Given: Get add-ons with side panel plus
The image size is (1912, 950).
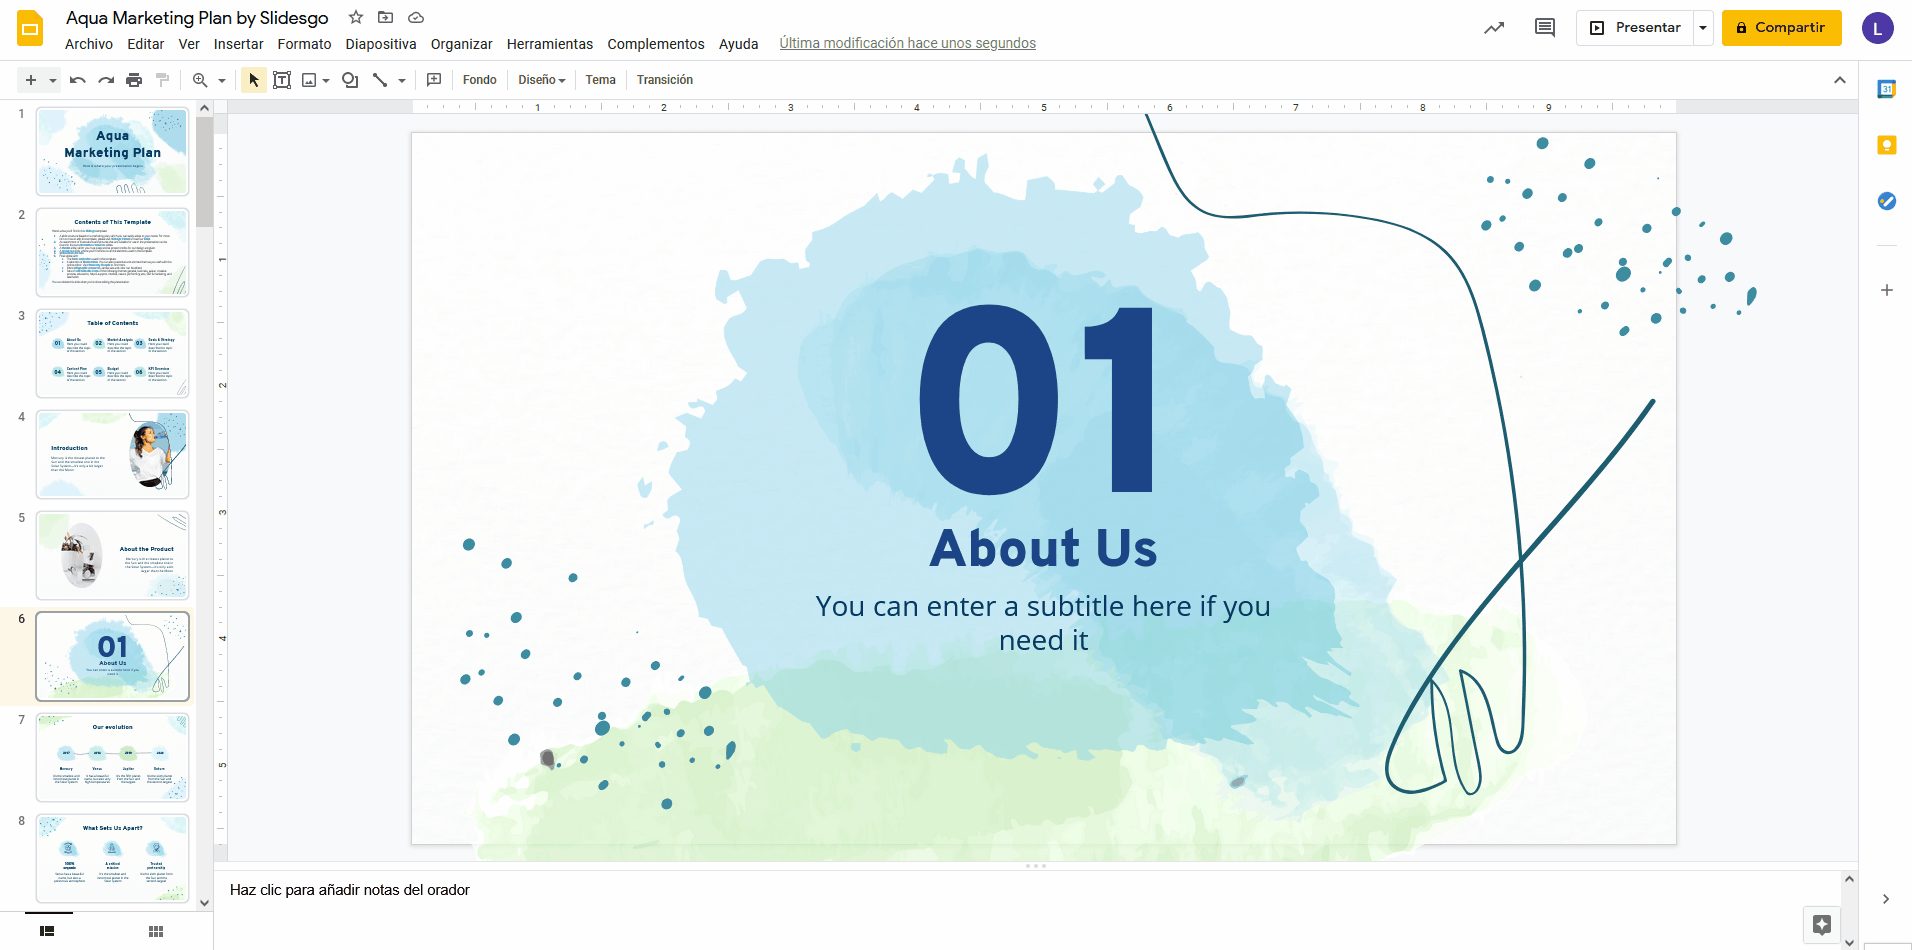Looking at the screenshot, I should tap(1886, 290).
